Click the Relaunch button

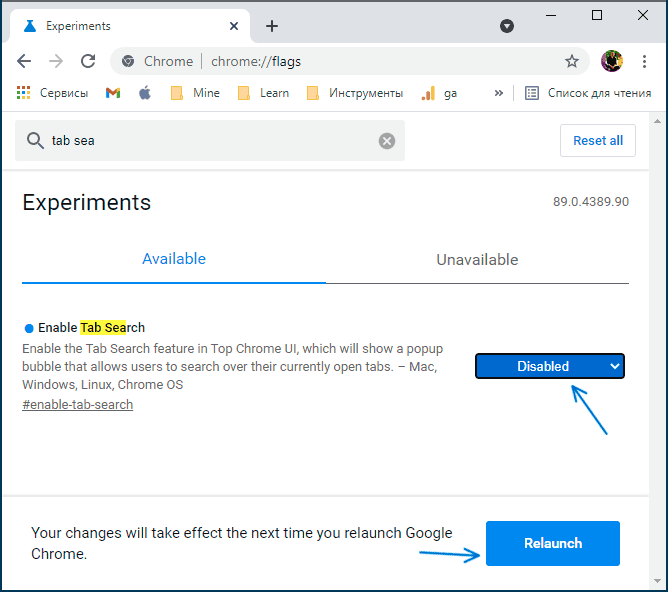553,543
